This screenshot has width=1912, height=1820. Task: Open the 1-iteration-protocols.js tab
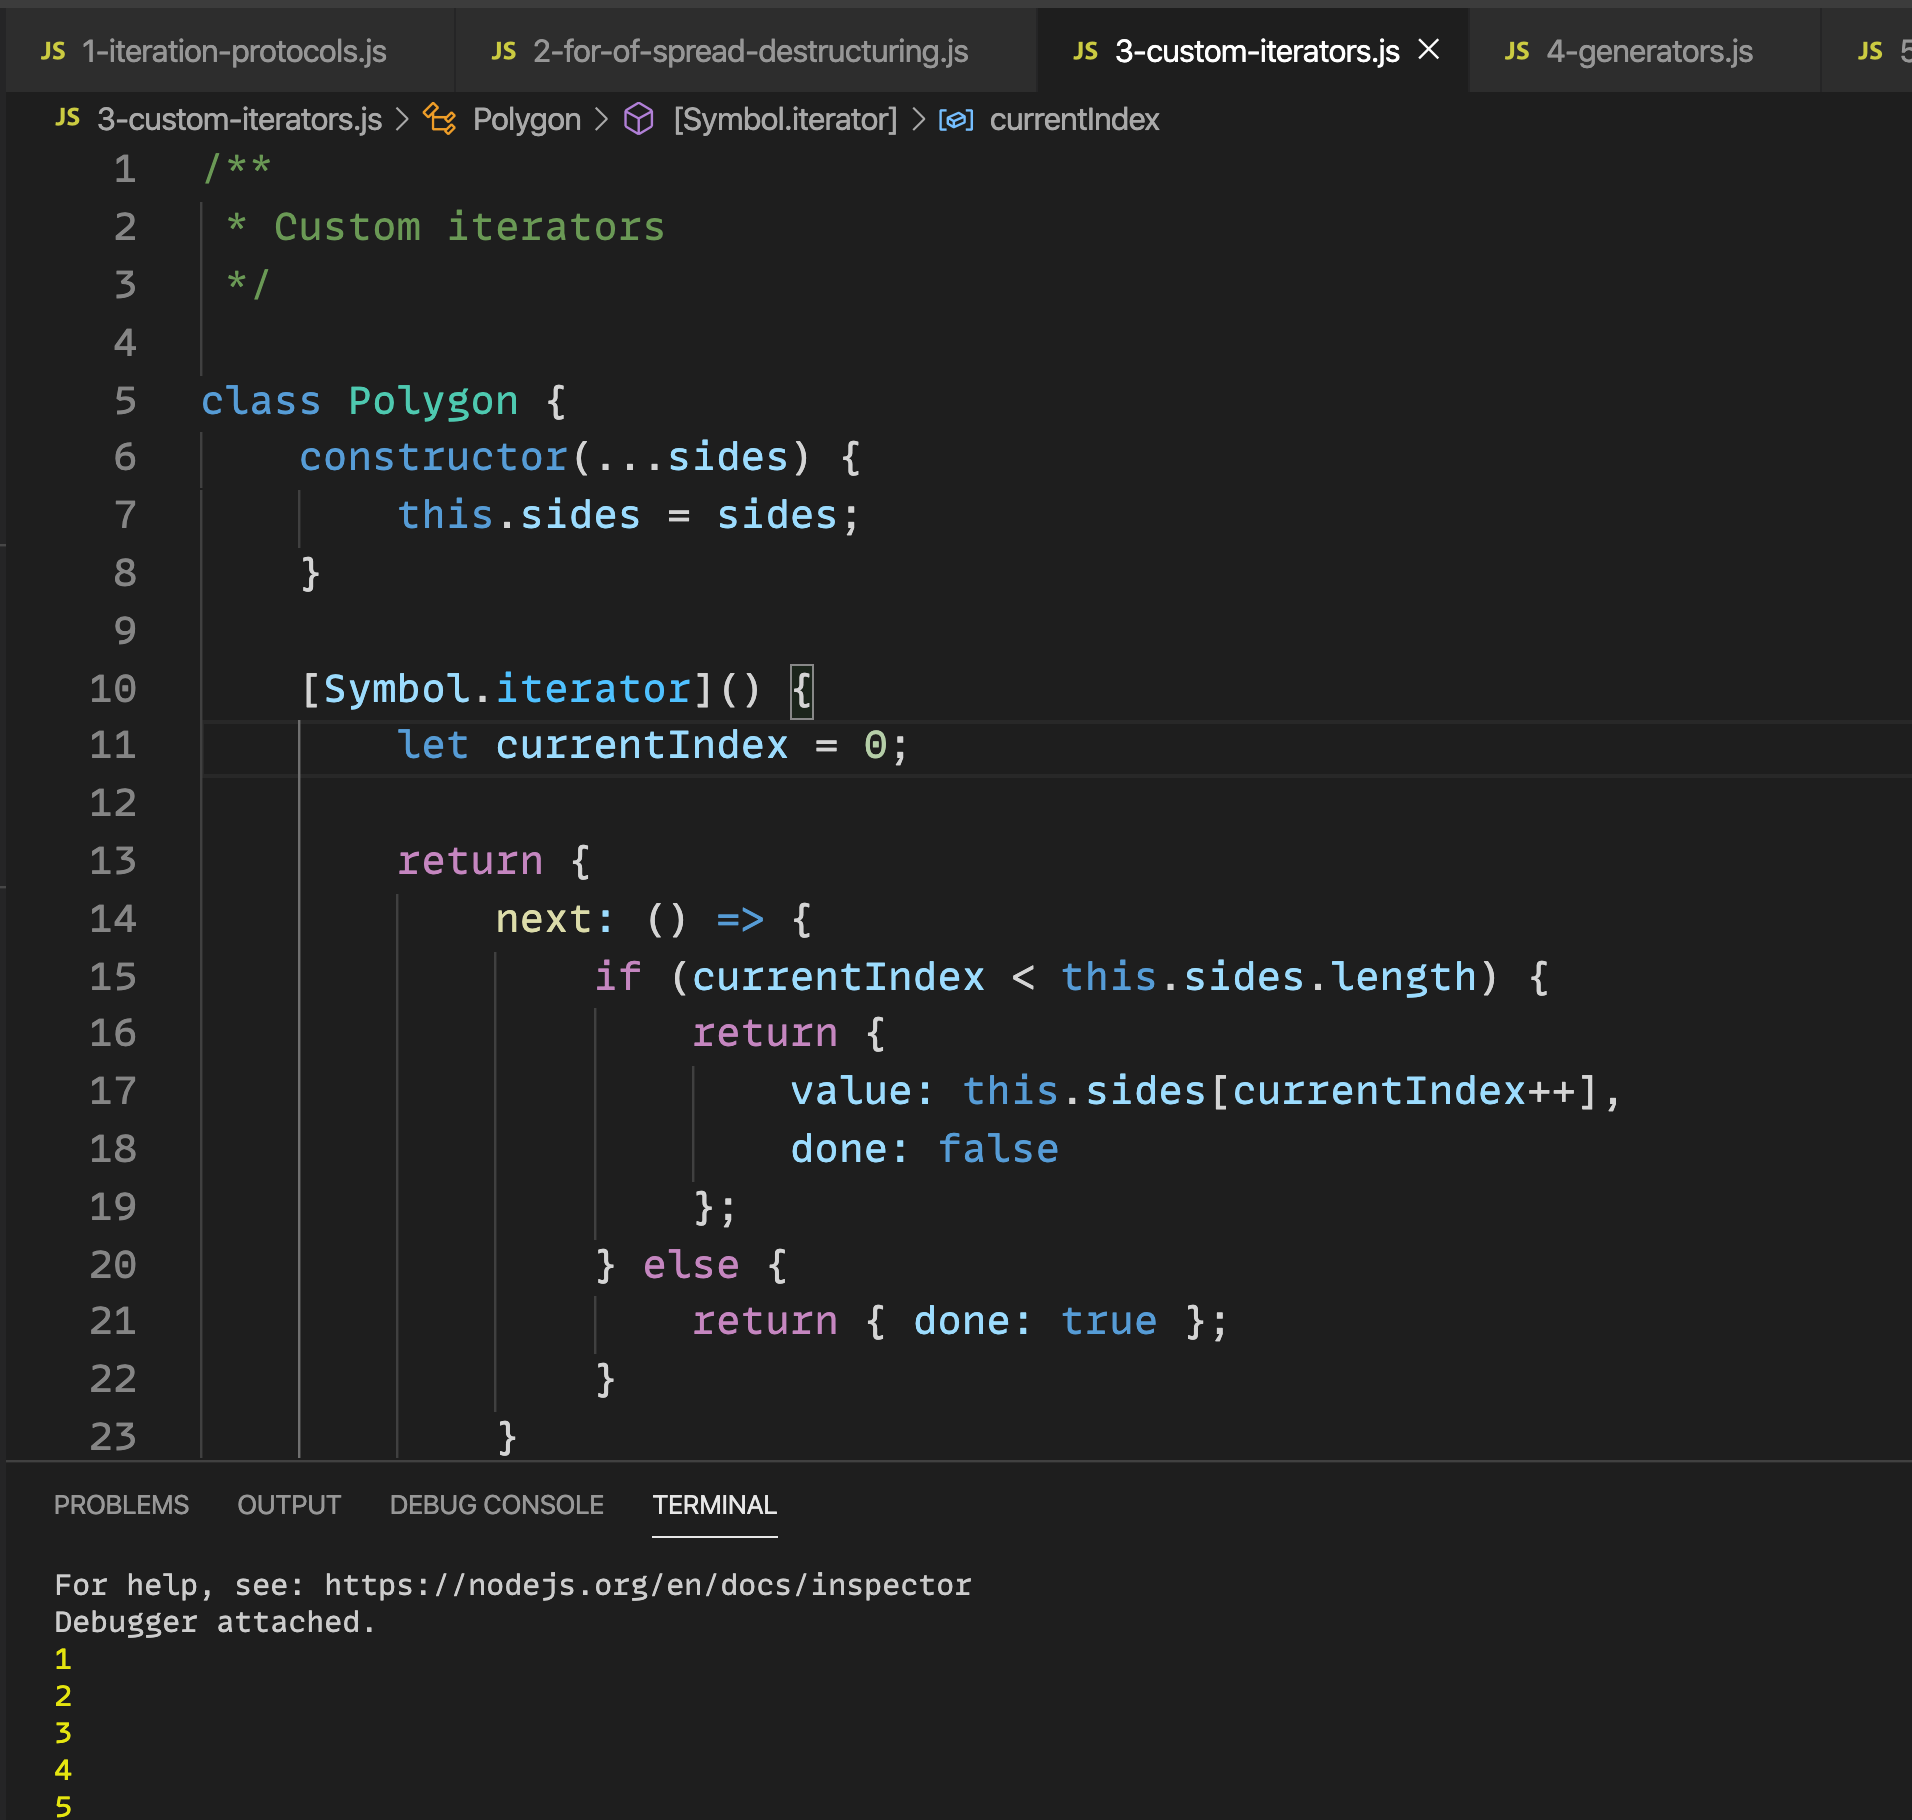coord(232,51)
